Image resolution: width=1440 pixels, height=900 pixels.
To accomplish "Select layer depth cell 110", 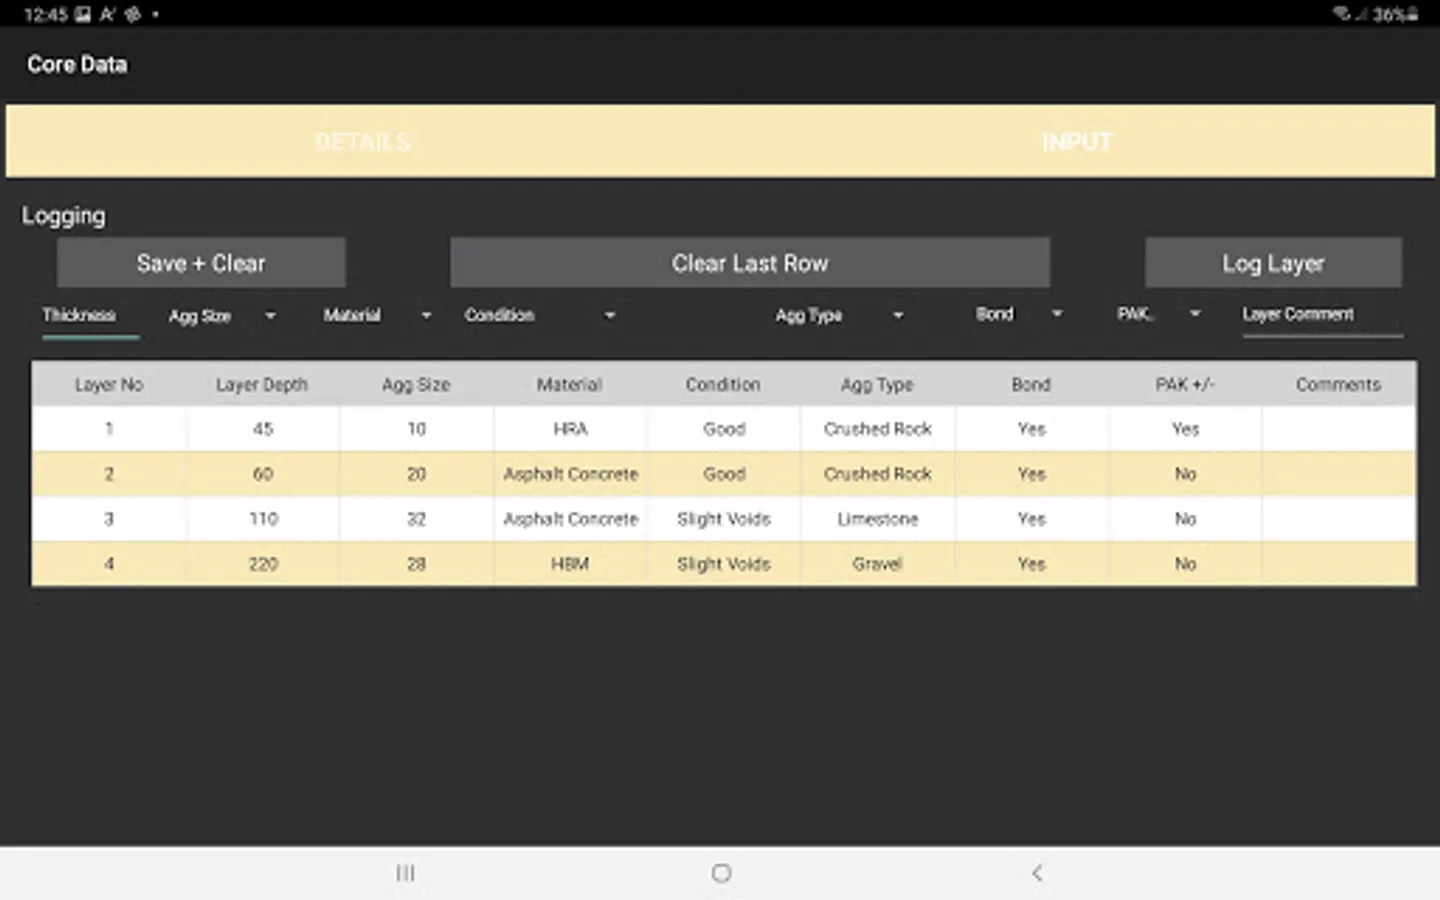I will coord(263,519).
